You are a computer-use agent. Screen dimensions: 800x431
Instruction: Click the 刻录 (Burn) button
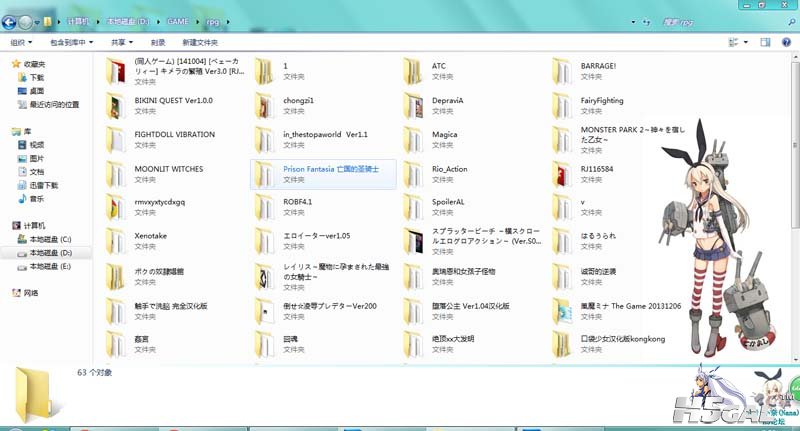coord(158,43)
